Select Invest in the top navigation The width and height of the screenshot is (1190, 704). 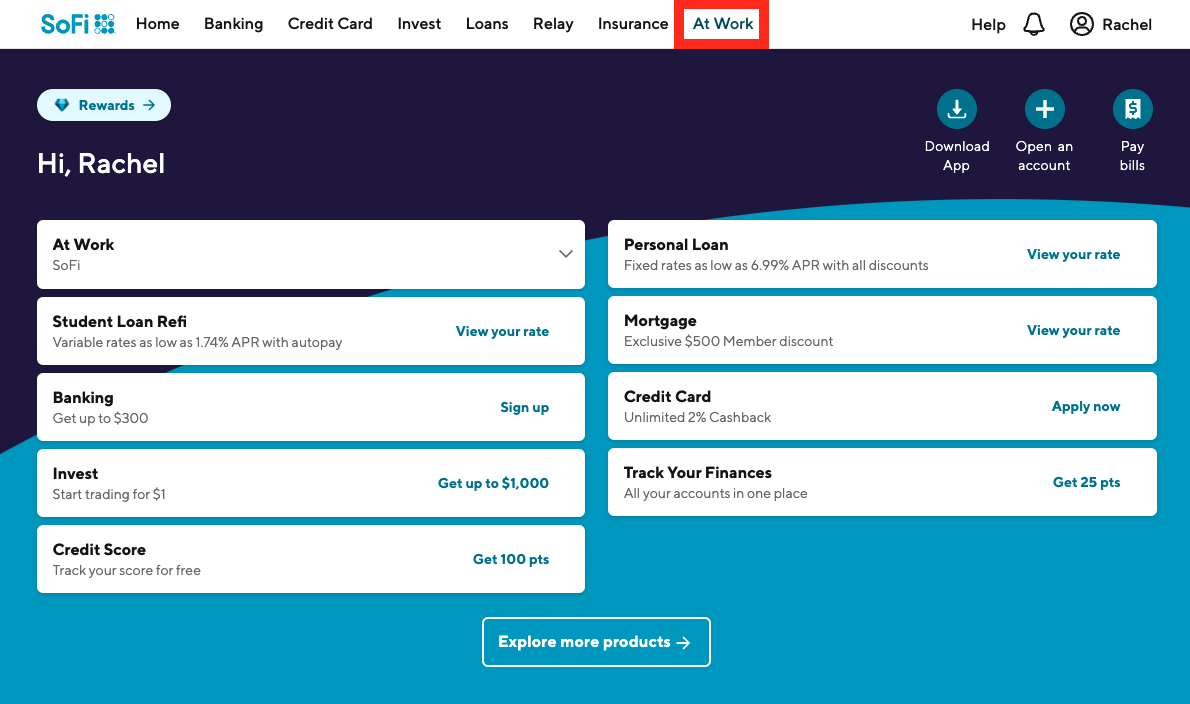coord(419,24)
